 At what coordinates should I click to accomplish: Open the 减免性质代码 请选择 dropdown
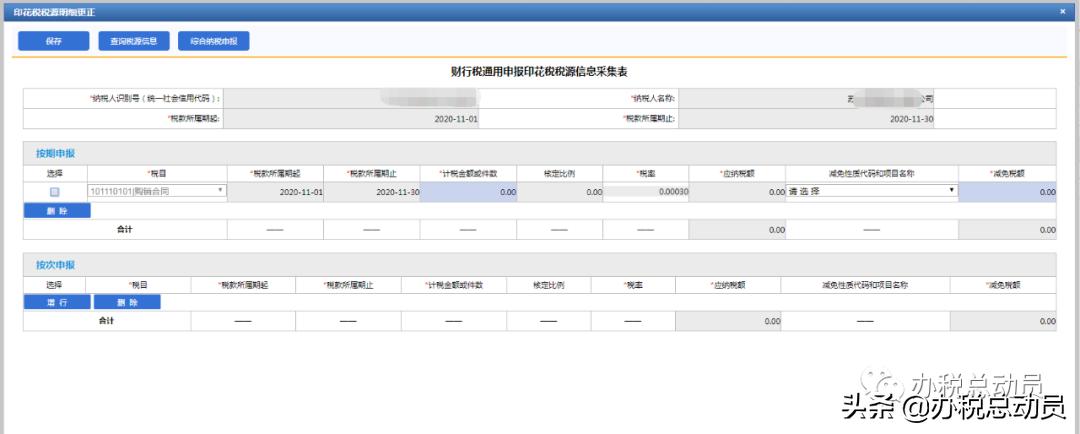coord(872,192)
